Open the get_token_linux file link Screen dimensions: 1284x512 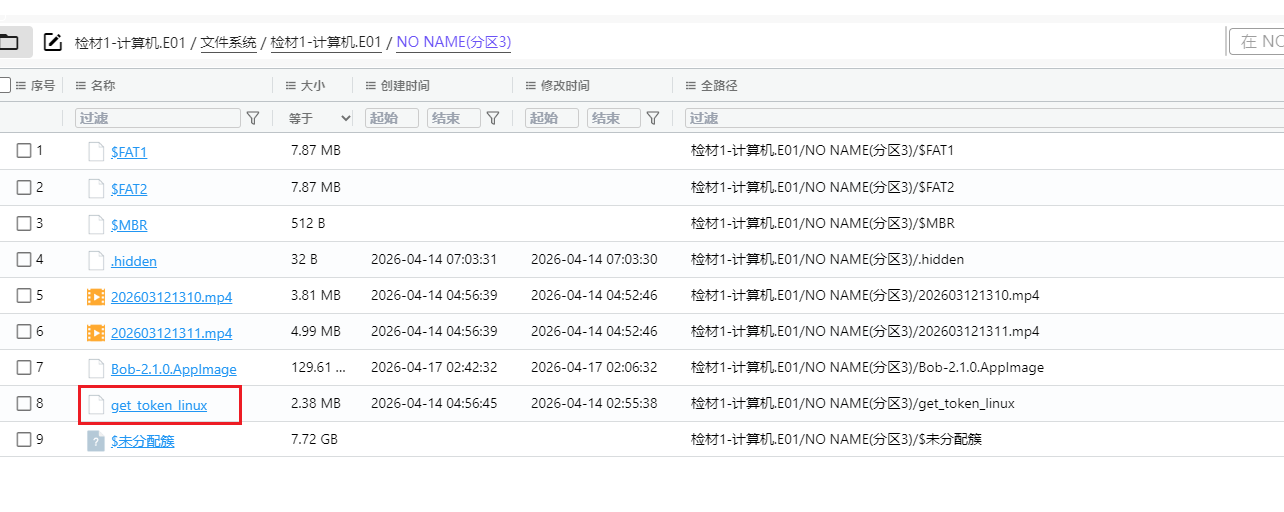click(159, 405)
